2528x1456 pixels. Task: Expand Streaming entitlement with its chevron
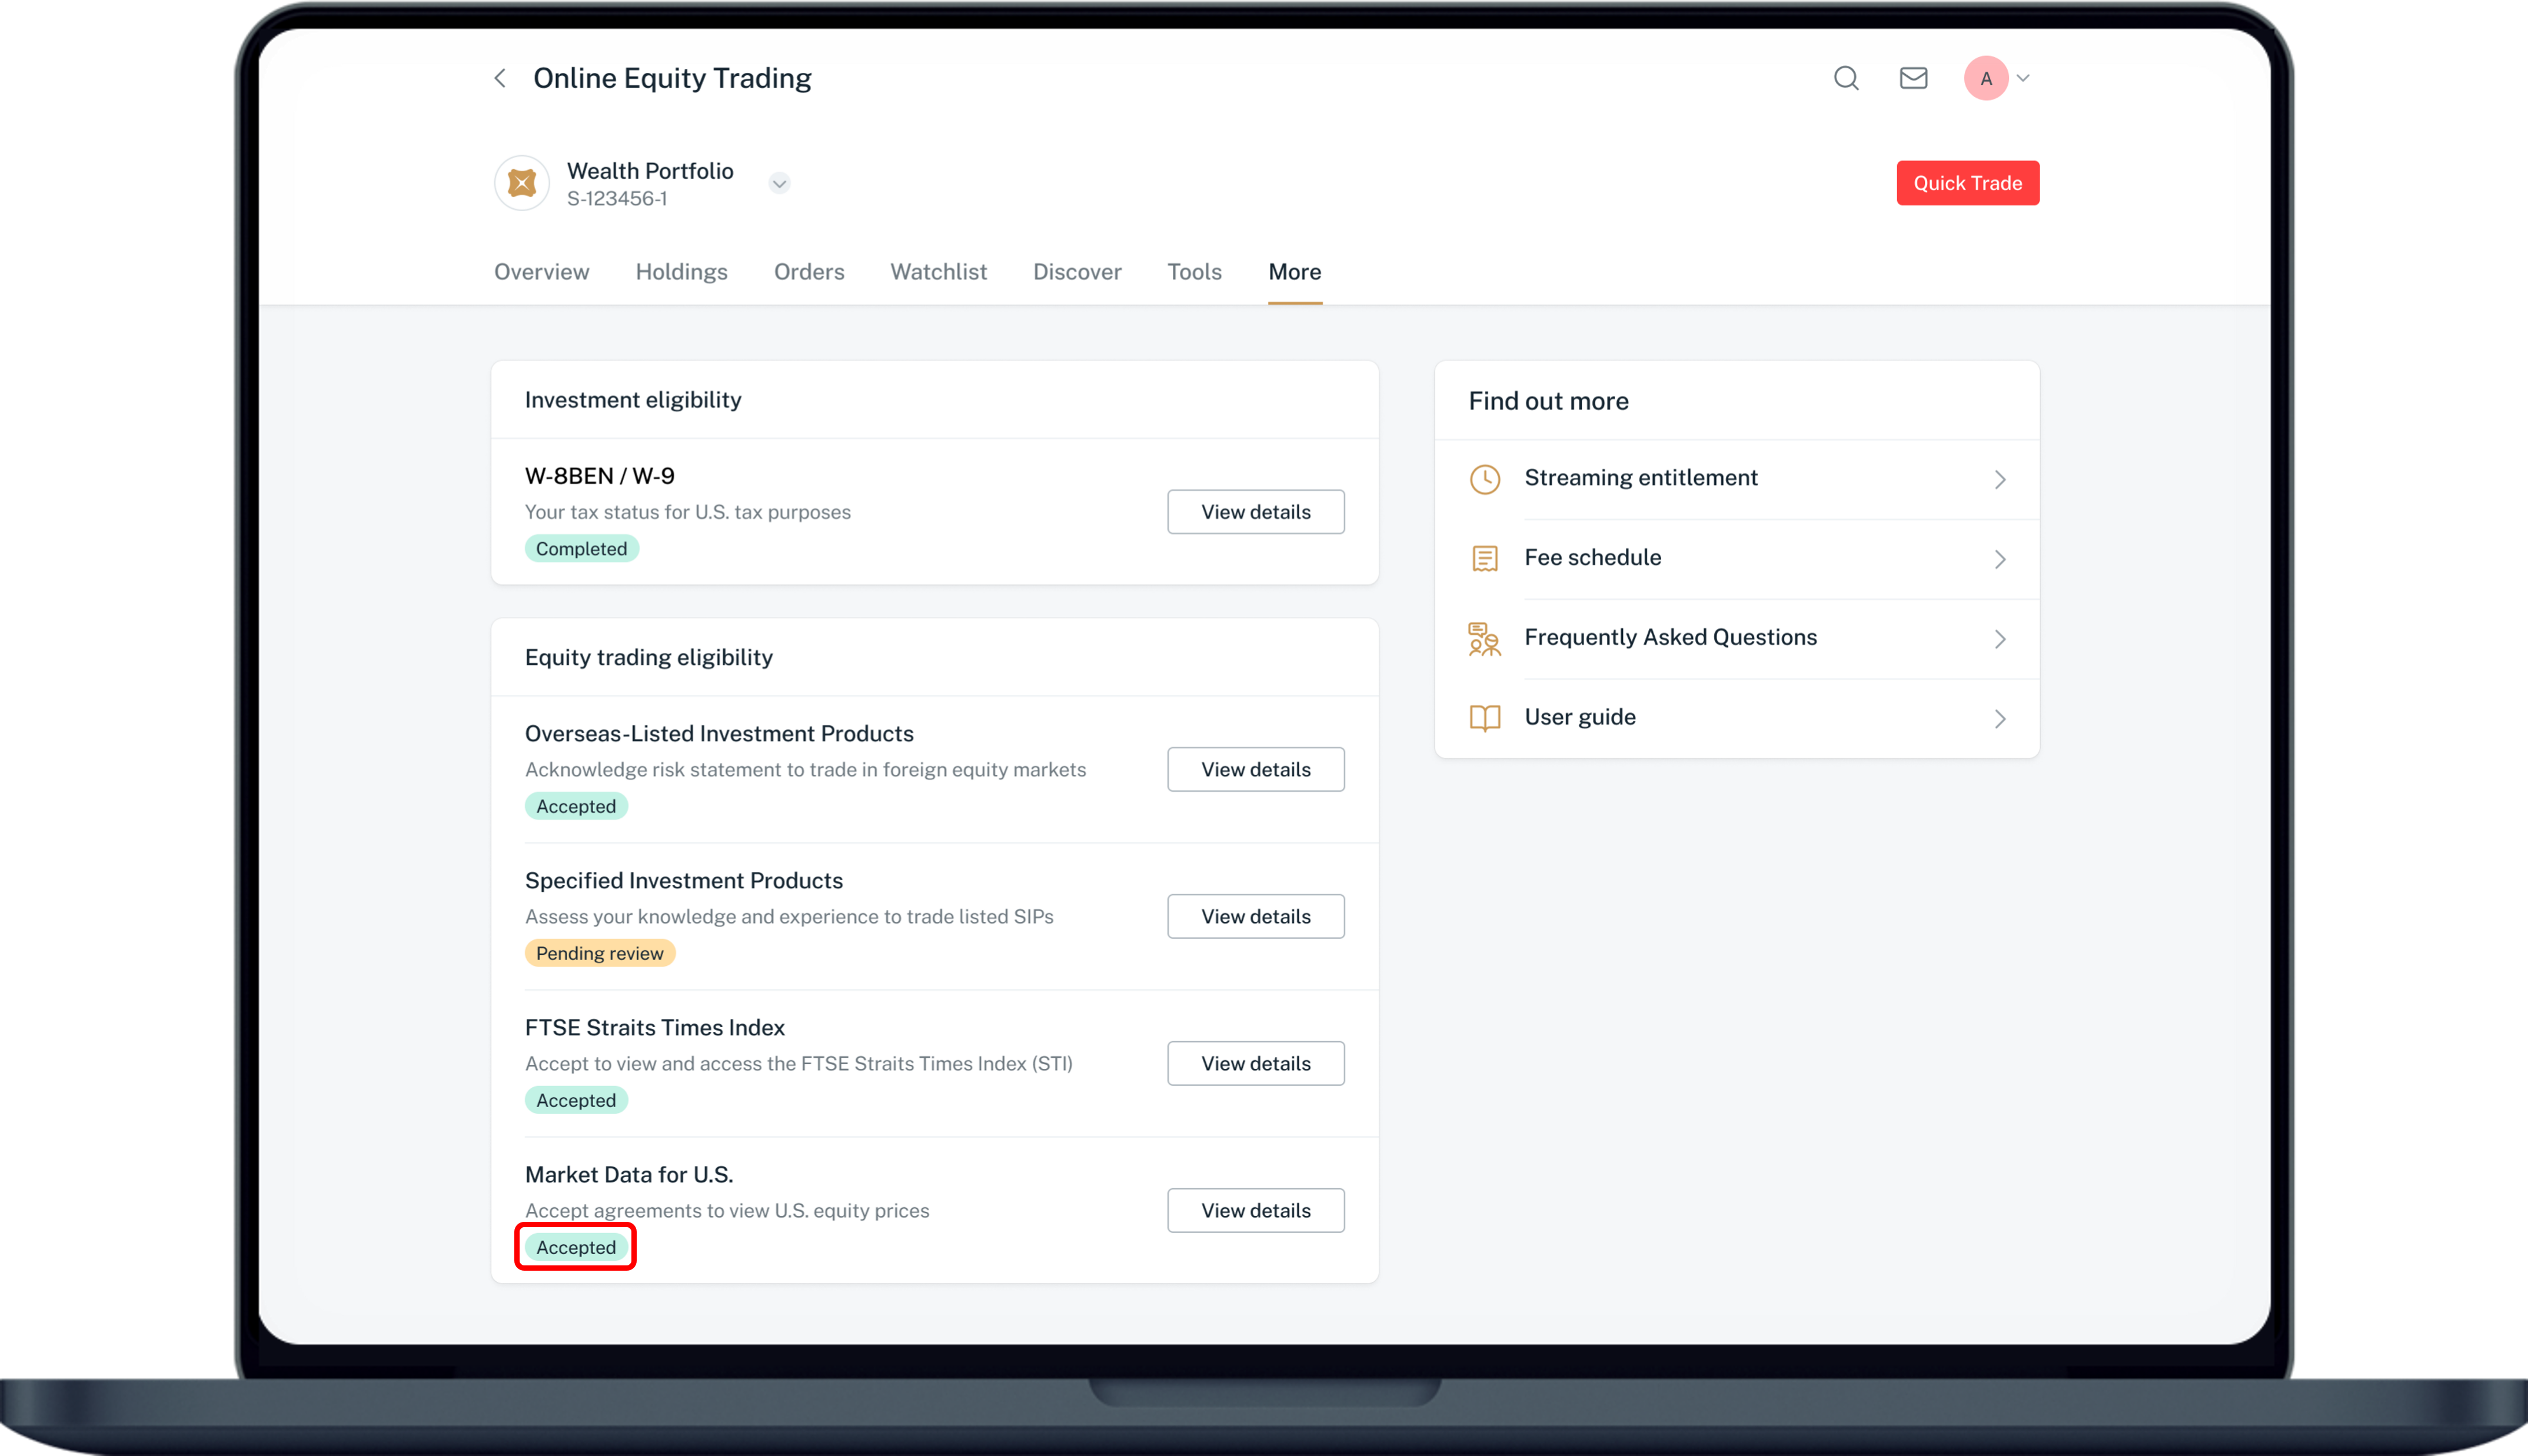(2000, 479)
